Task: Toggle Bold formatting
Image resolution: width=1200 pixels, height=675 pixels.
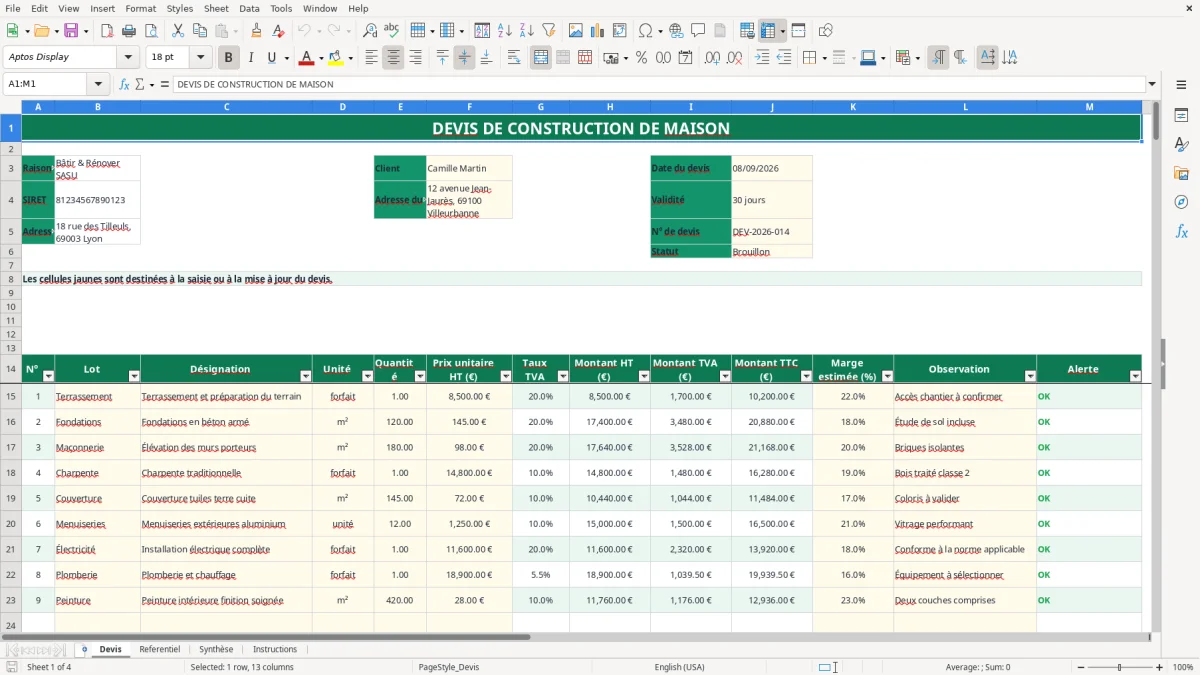Action: click(x=228, y=58)
